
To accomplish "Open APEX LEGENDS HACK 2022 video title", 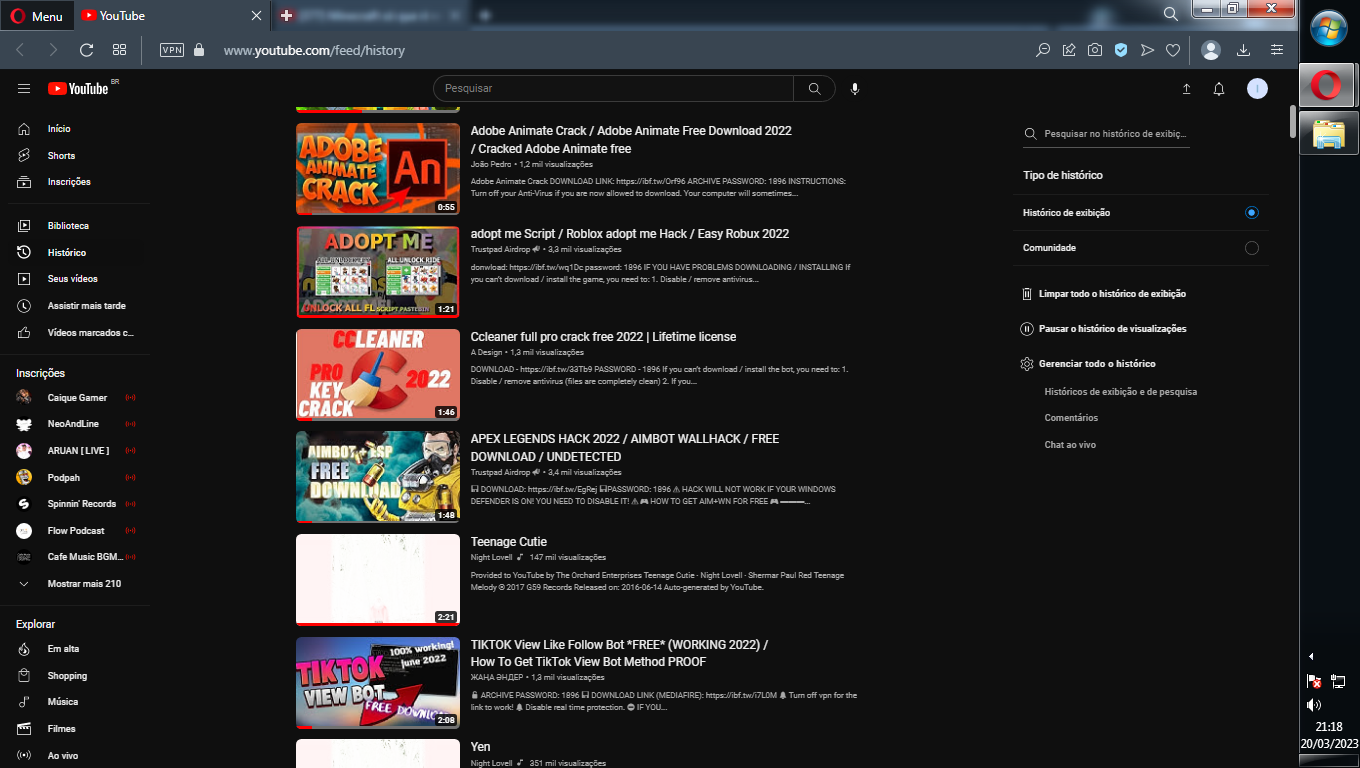I will point(625,448).
